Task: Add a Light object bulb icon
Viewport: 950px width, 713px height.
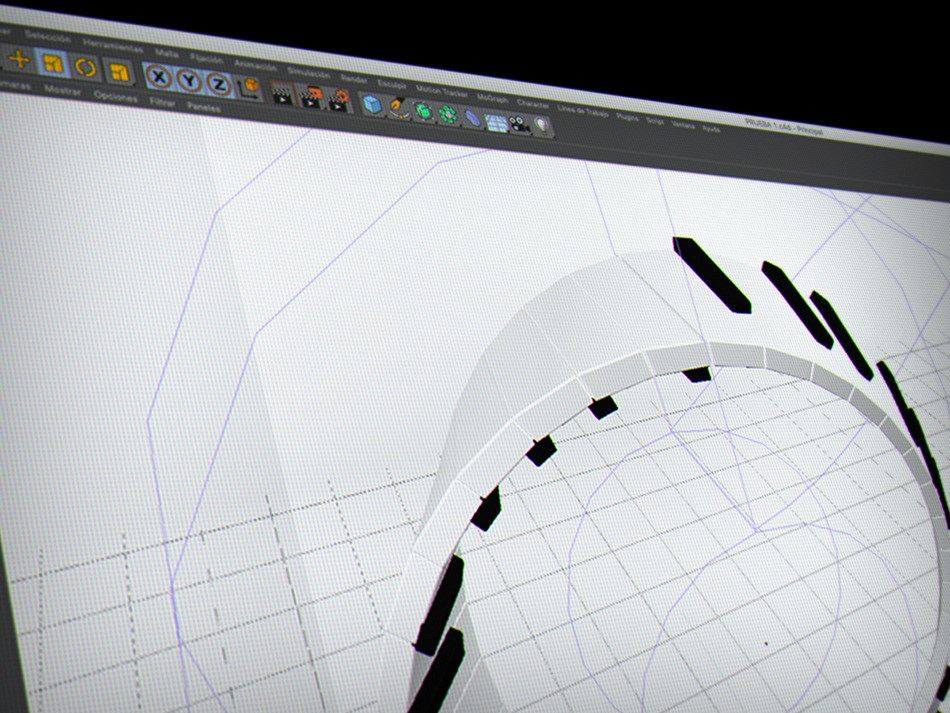Action: click(x=542, y=127)
